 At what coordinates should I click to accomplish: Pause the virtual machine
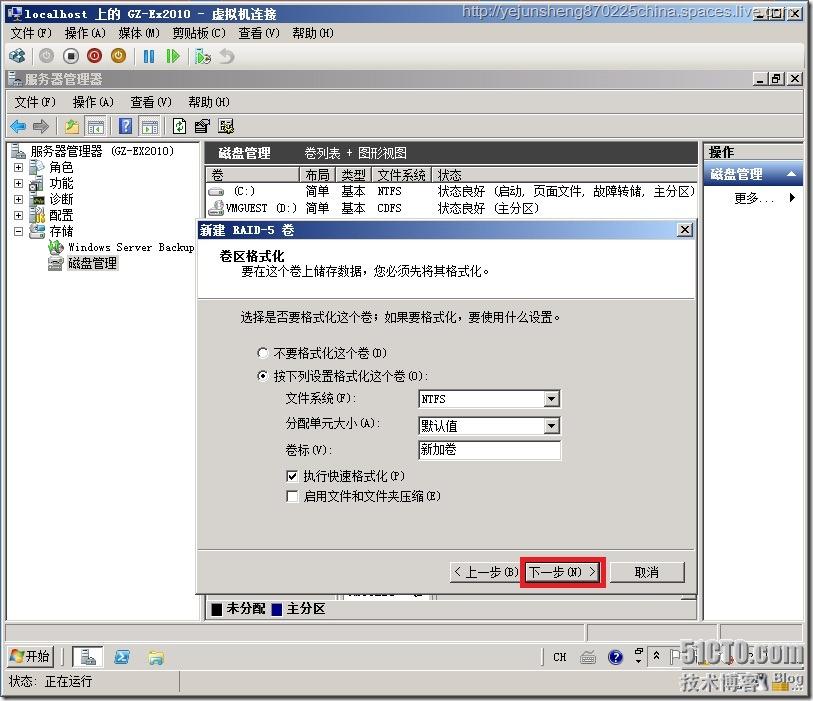click(149, 56)
